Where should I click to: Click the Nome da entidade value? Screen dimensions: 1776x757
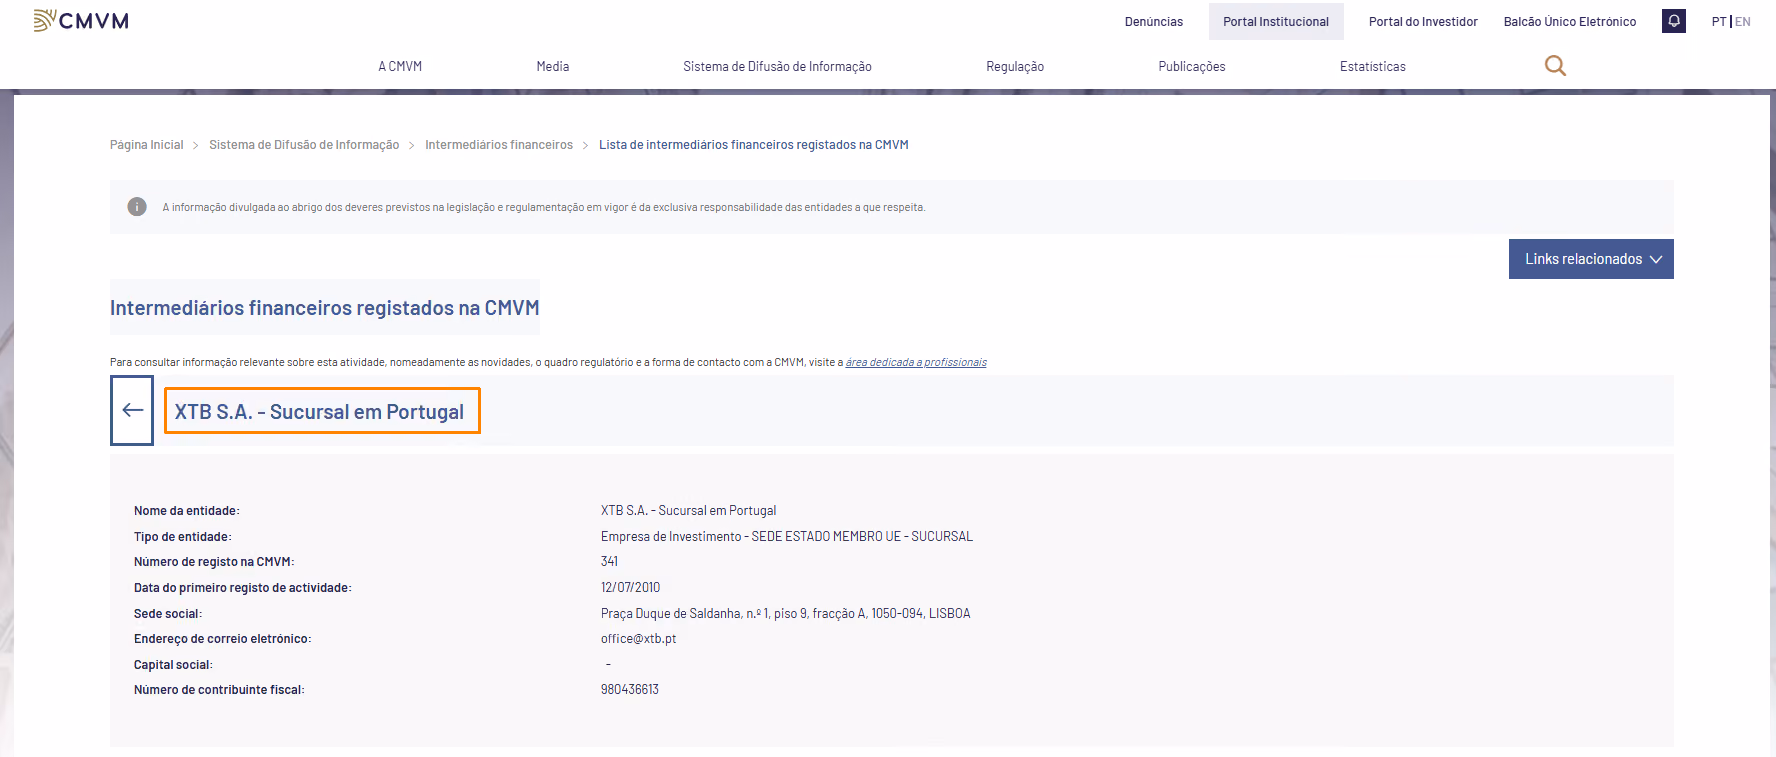coord(689,511)
